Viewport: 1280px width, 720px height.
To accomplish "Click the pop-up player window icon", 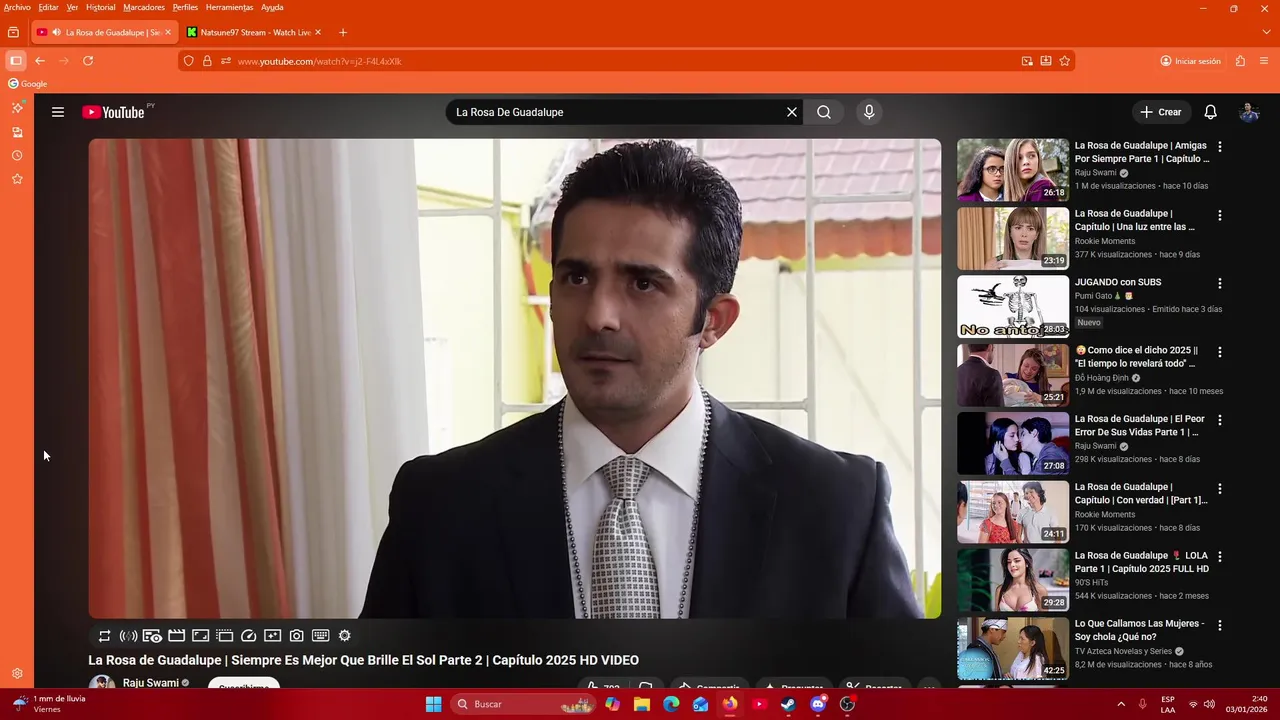I will click(x=225, y=636).
